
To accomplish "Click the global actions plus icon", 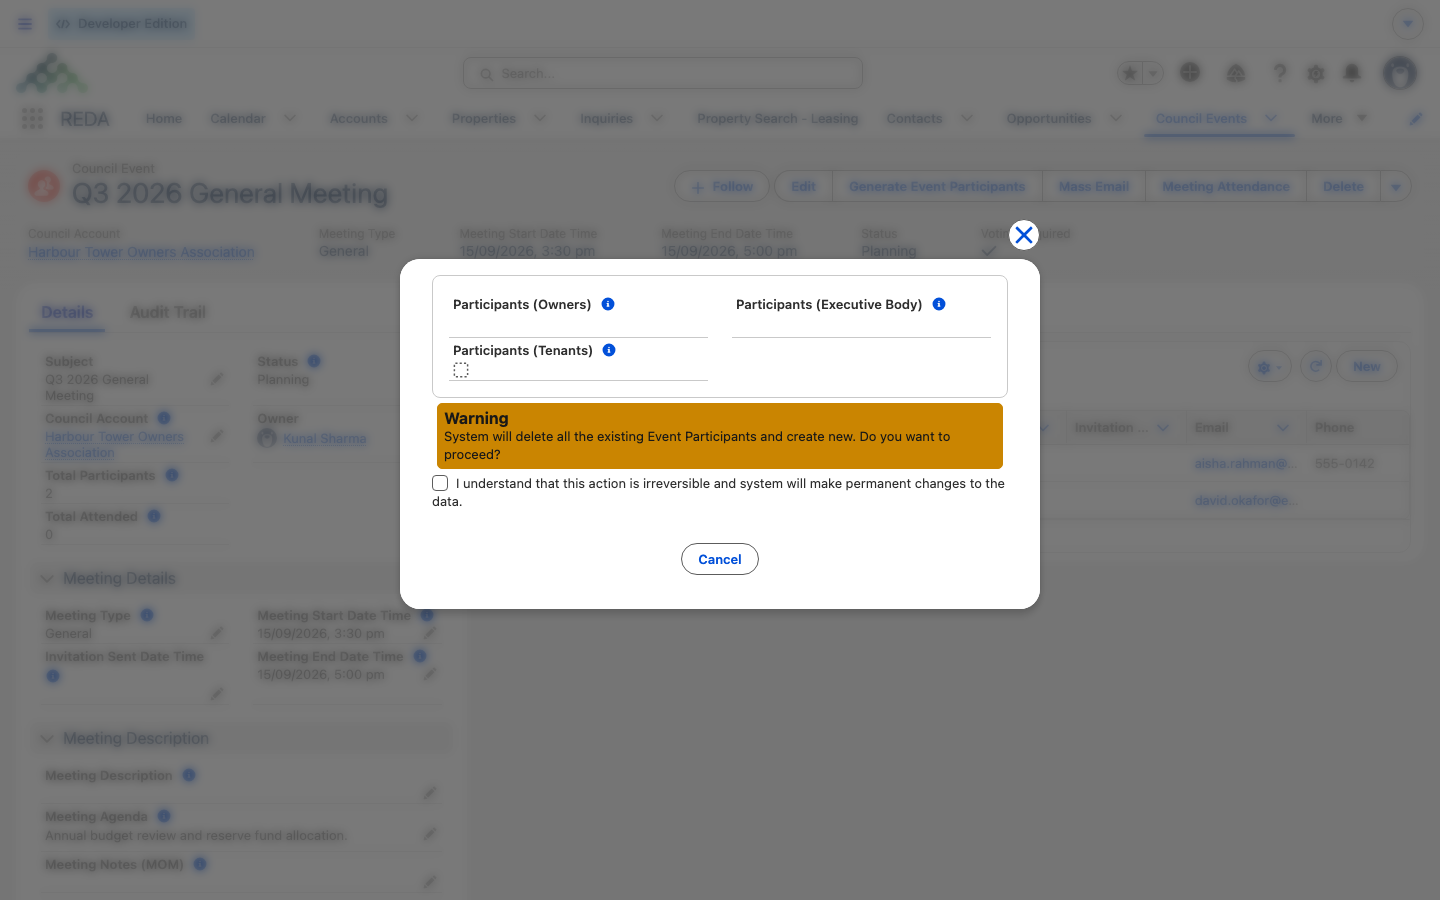I will 1190,73.
